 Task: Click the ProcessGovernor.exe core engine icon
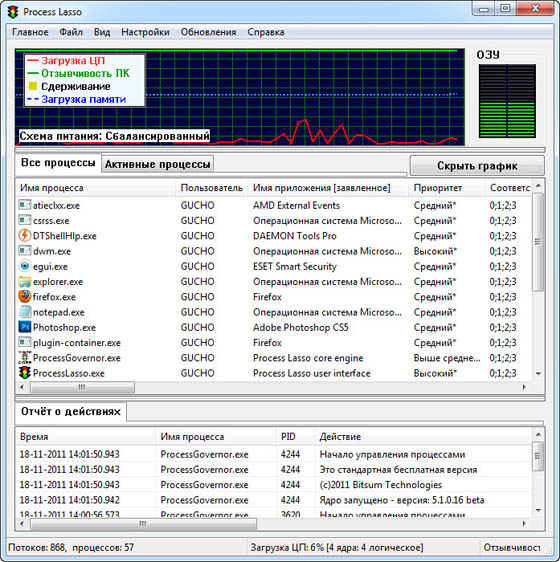click(x=25, y=357)
